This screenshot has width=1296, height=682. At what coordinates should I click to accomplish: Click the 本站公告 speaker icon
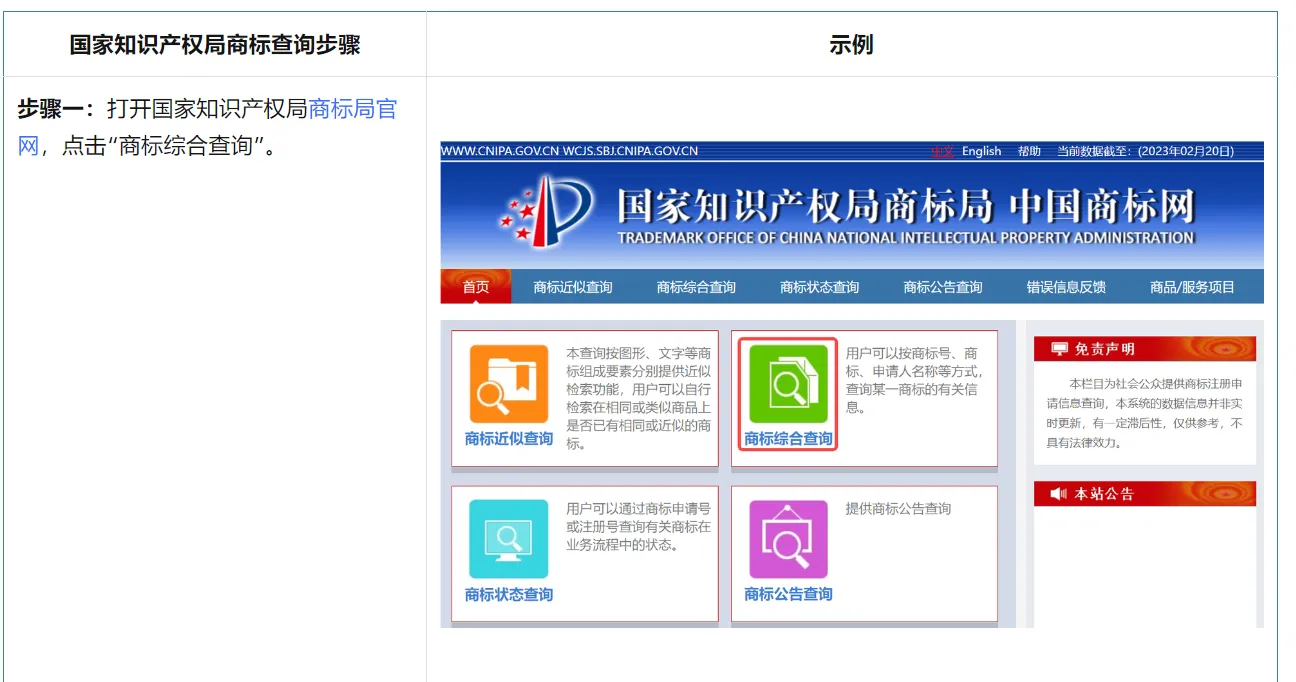[x=1059, y=494]
